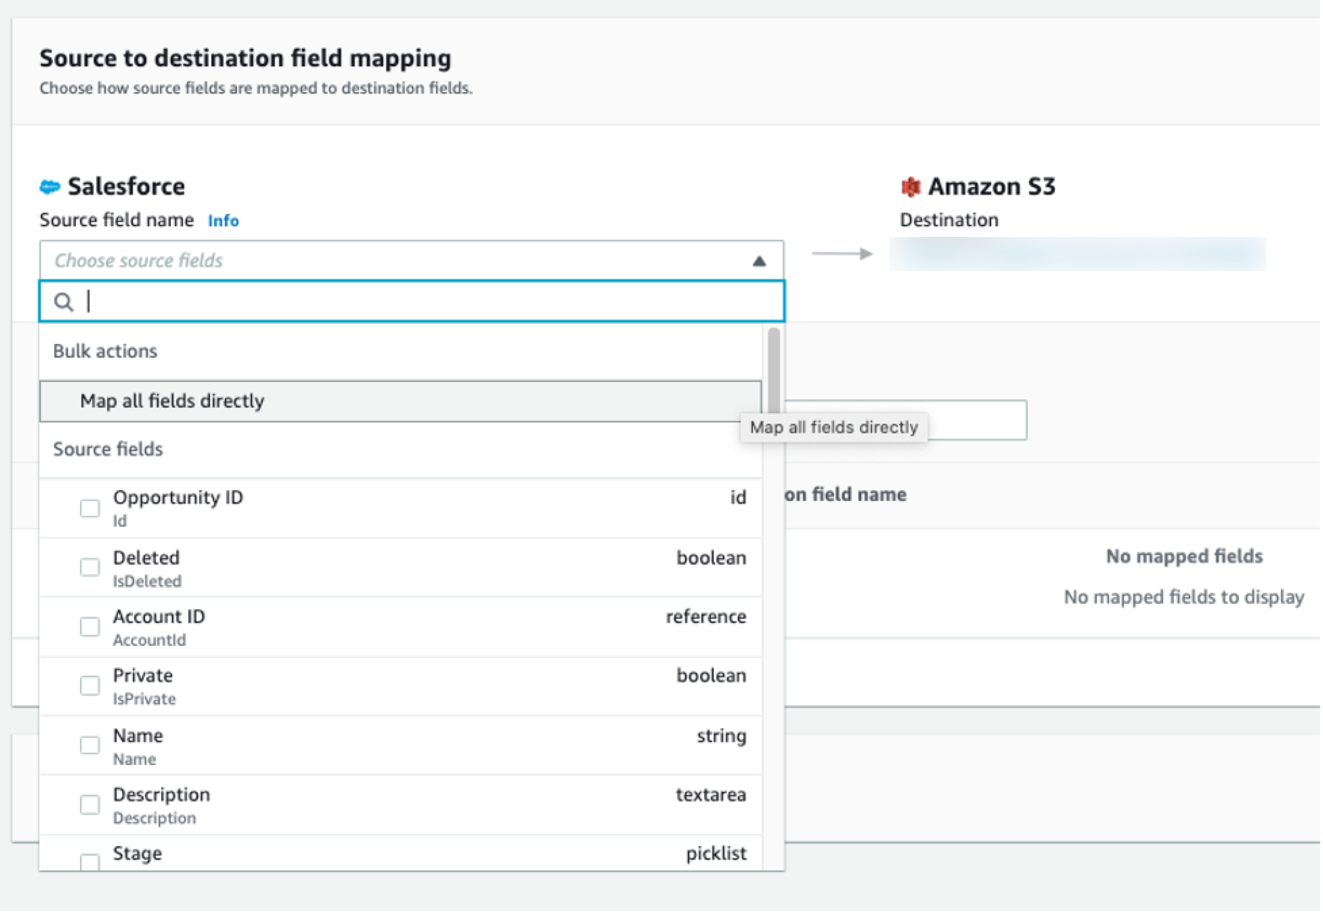Click the Amazon S3 bucket icon
Screen dimensions: 1323x914
pyautogui.click(x=910, y=187)
